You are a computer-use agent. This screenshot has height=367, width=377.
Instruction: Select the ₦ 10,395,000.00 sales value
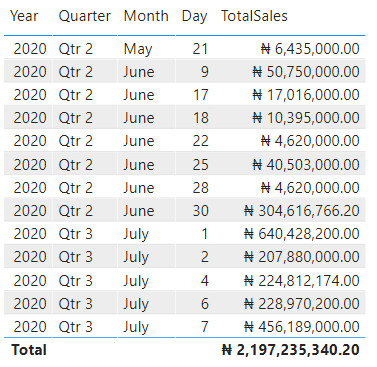click(306, 118)
